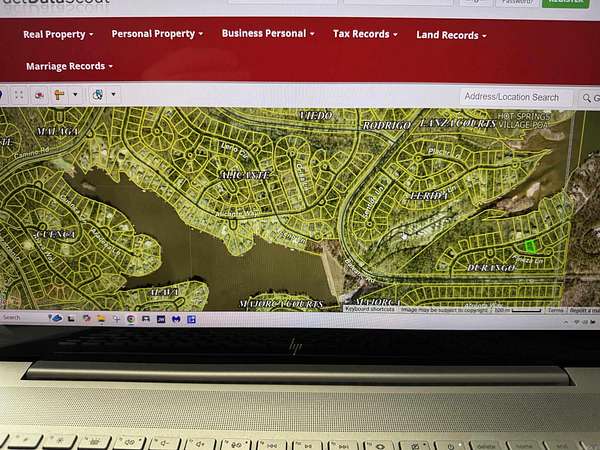Select the highlighted green parcel on map

530,246
